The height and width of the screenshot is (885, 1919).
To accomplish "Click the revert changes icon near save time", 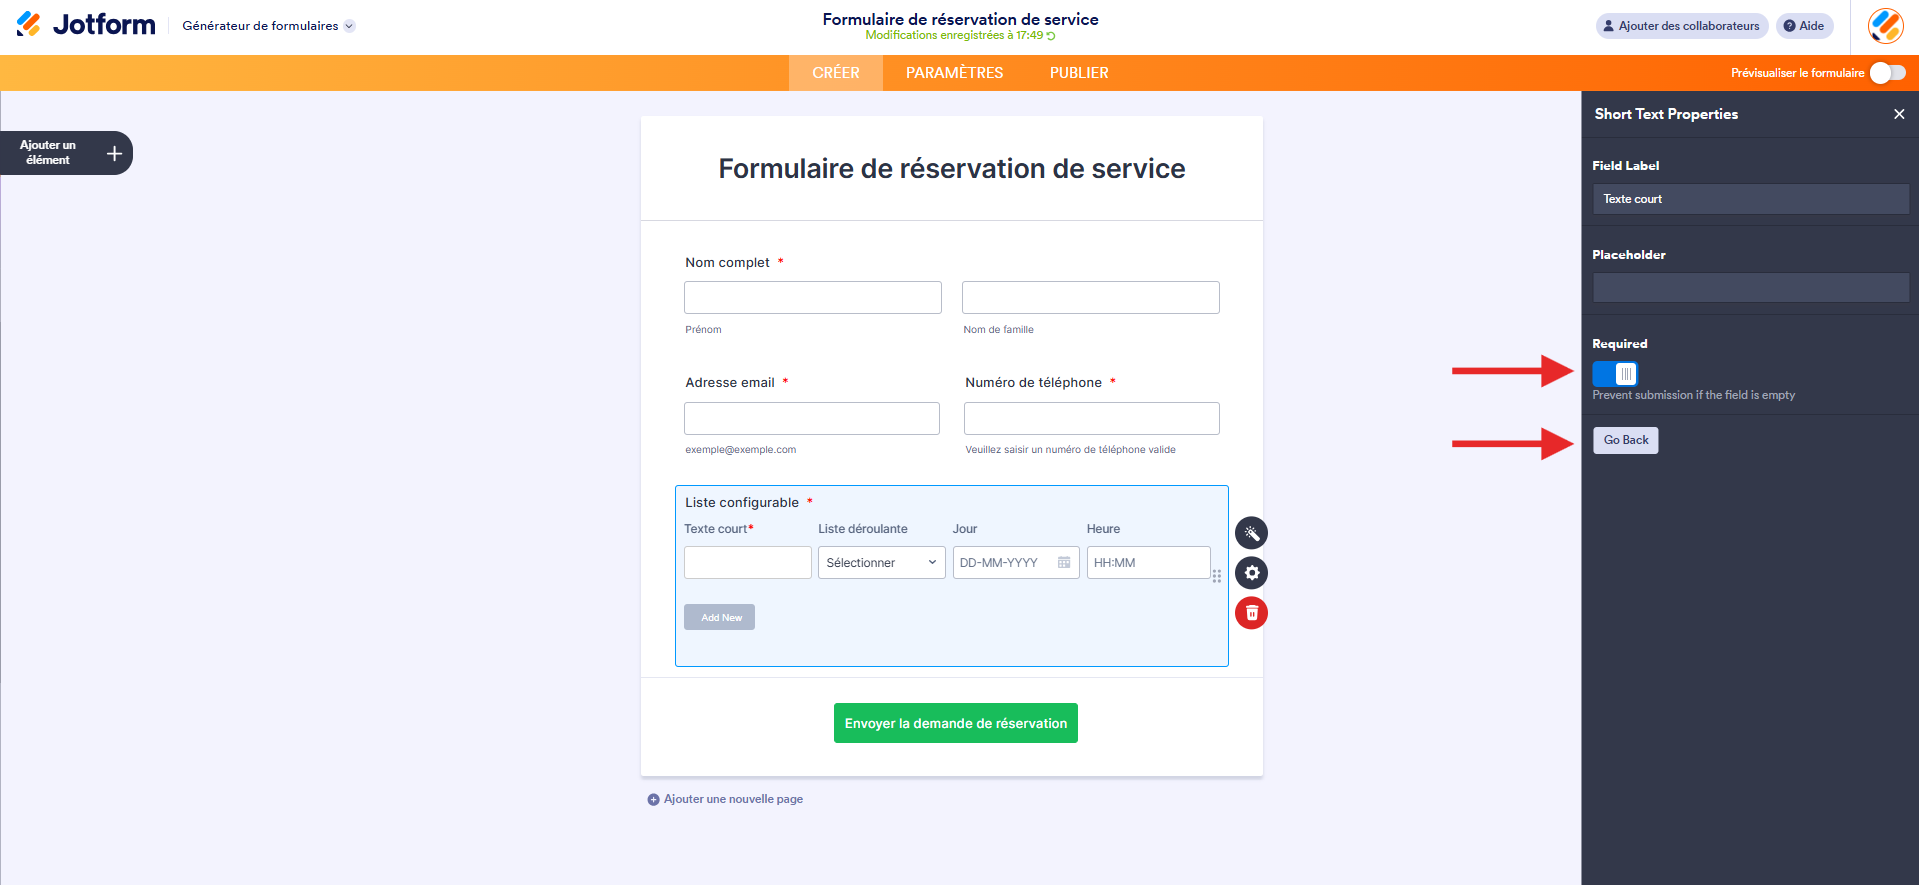I will pos(1051,36).
